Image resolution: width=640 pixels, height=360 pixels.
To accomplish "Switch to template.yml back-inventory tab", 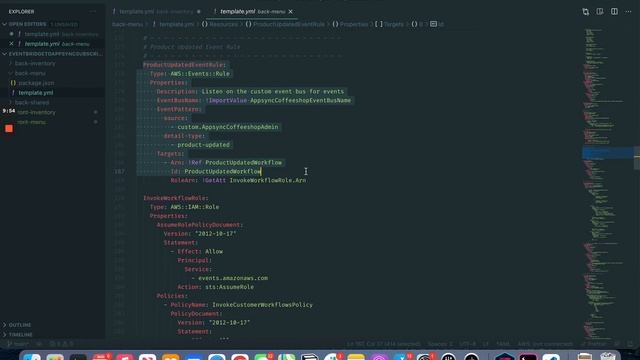I will coord(156,11).
